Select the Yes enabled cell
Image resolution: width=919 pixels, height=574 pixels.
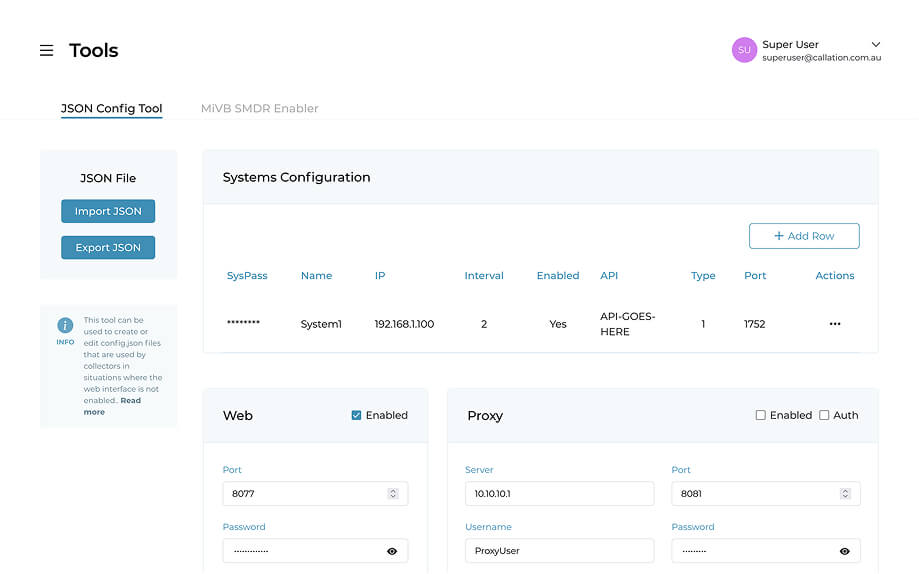[558, 324]
